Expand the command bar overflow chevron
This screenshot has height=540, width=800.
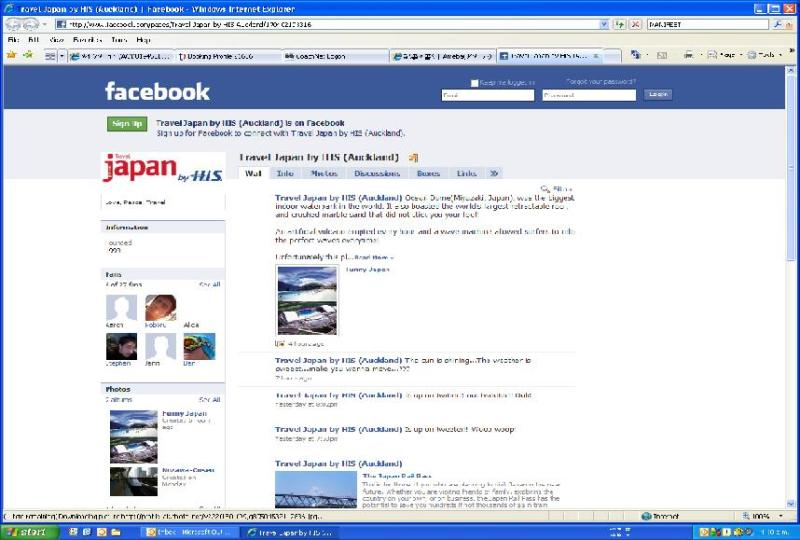click(x=792, y=51)
